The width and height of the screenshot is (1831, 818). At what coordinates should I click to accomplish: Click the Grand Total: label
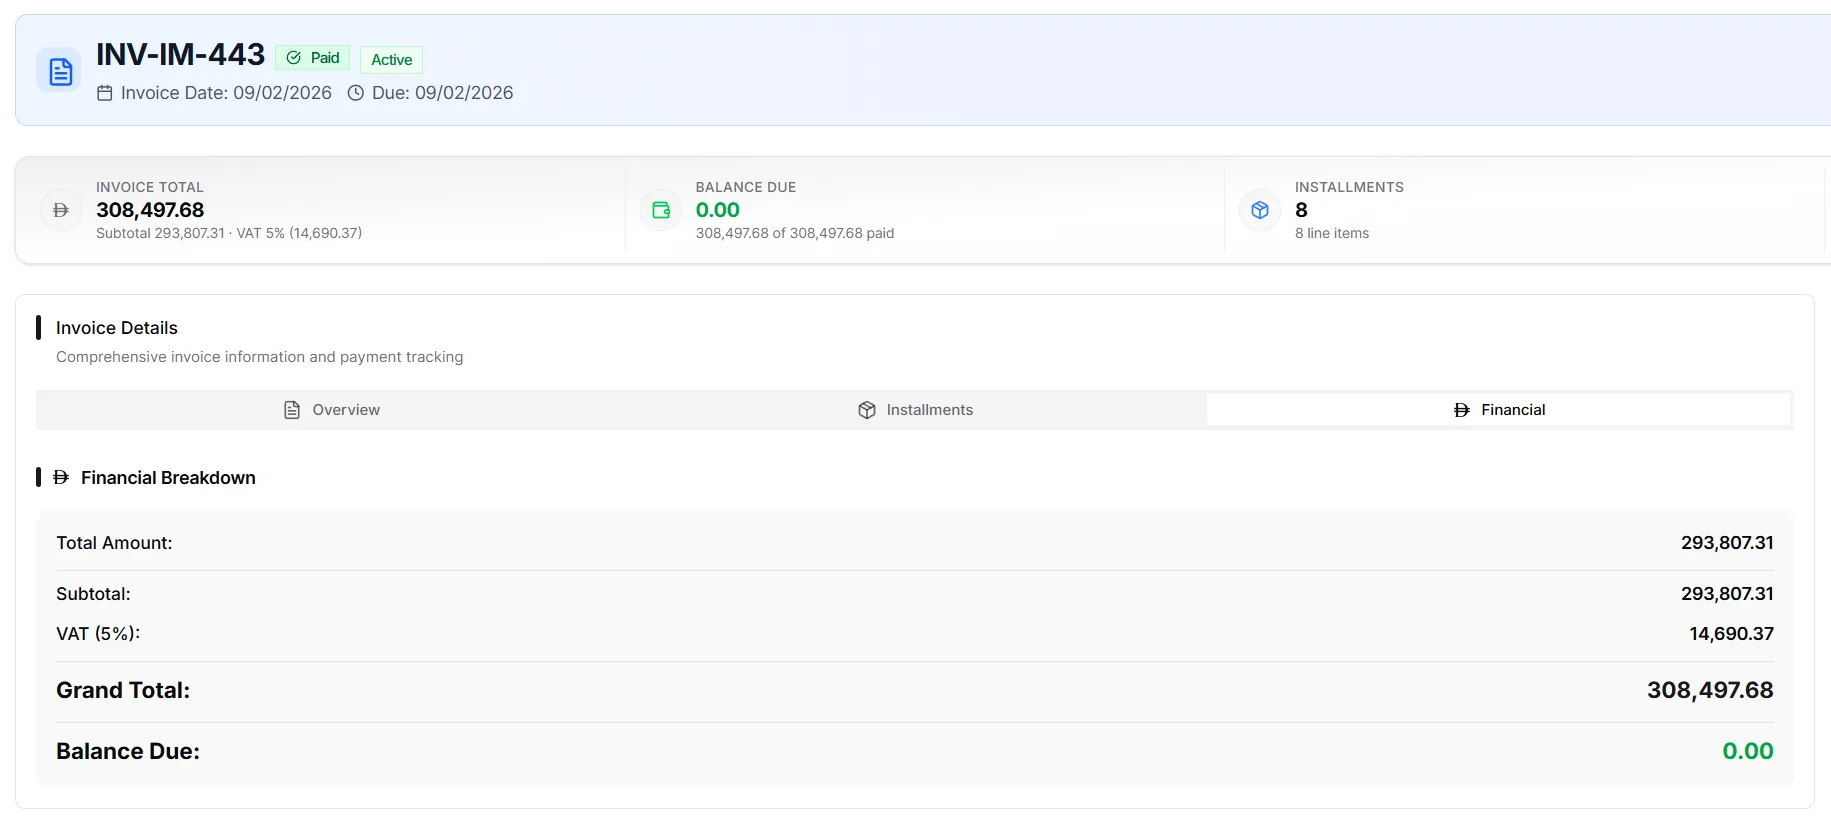(123, 690)
